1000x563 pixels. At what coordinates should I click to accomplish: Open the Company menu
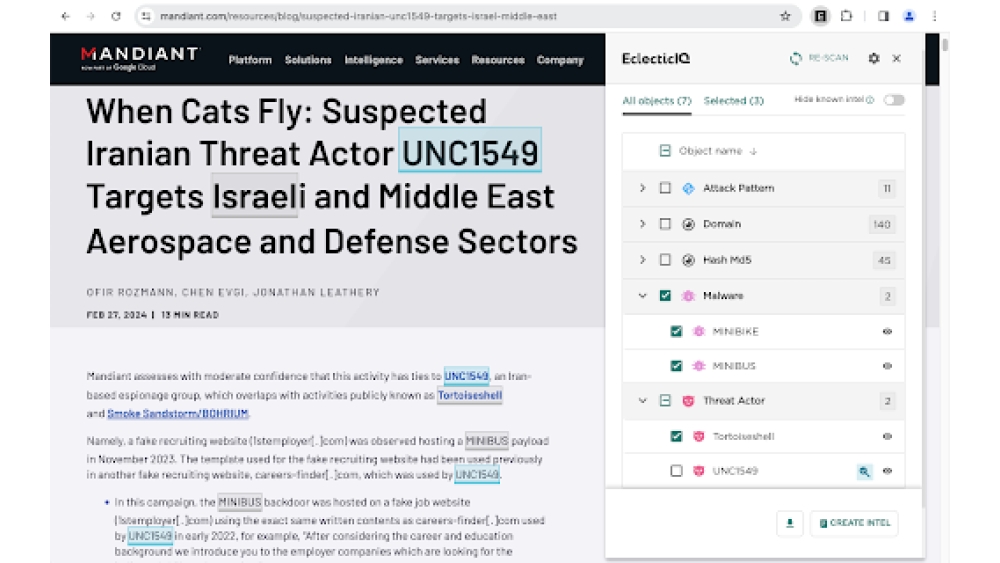(560, 60)
